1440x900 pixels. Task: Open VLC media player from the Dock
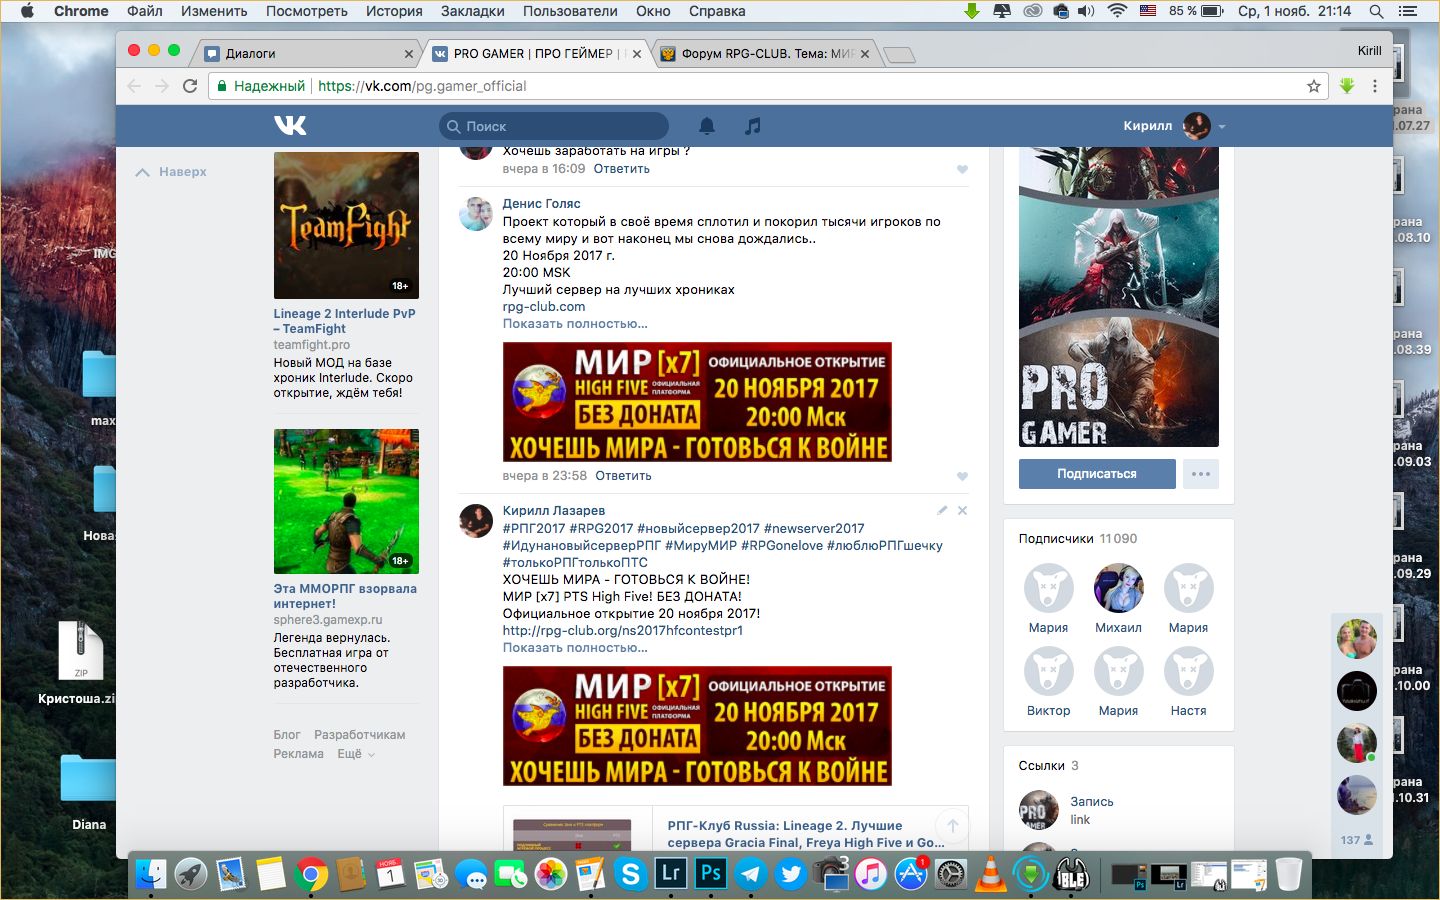click(991, 874)
